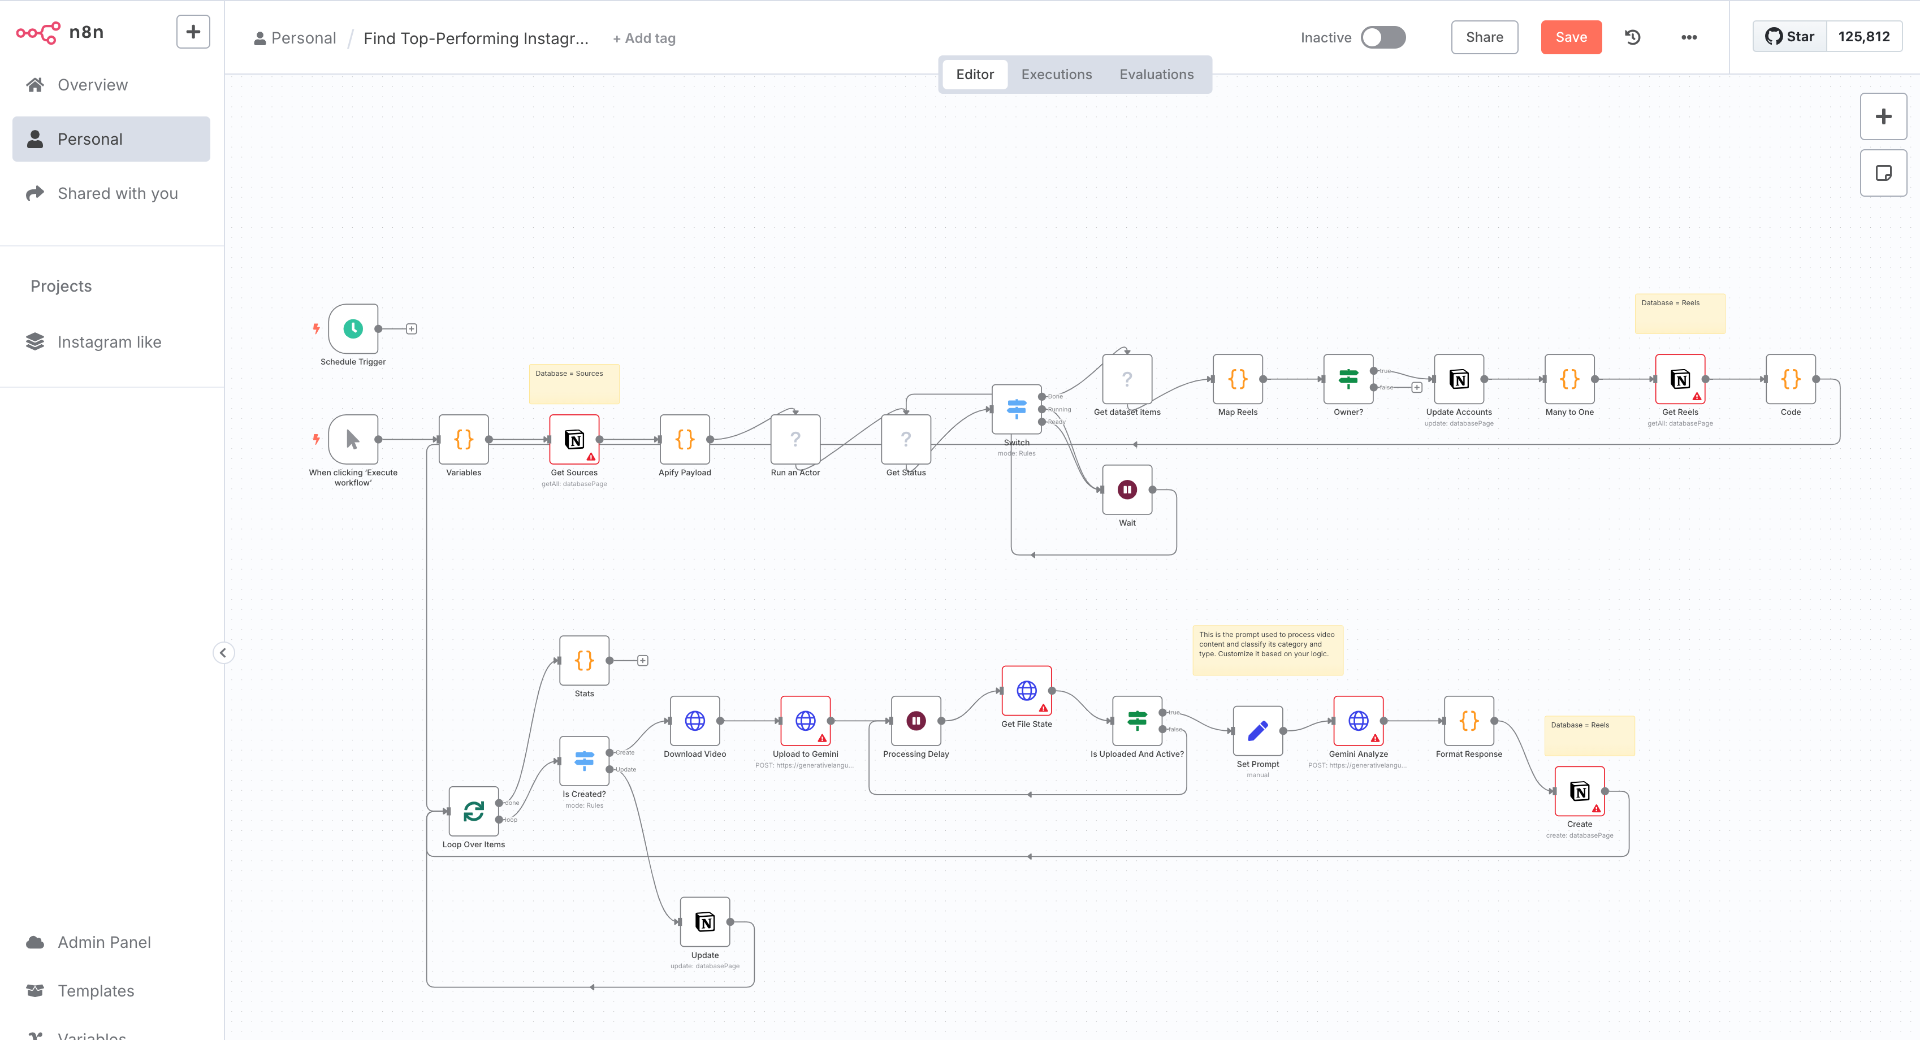Viewport: 1920px width, 1040px height.
Task: Click the Share button
Action: [x=1484, y=37]
